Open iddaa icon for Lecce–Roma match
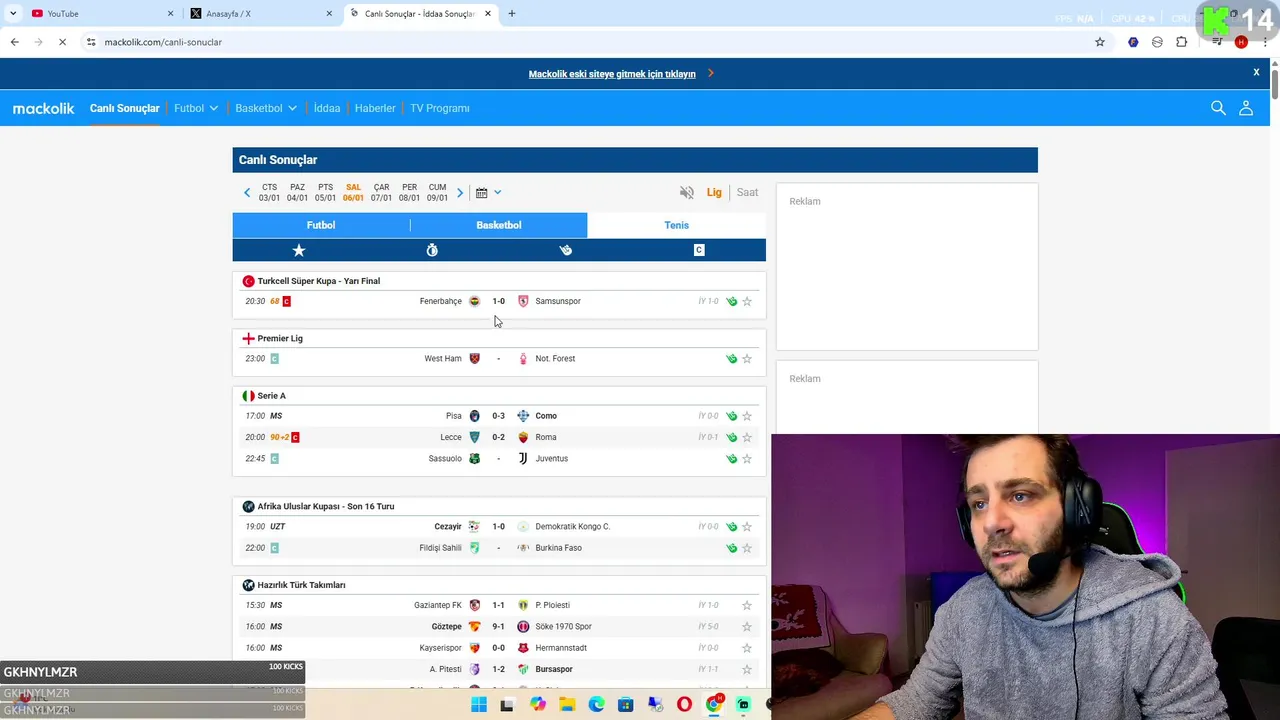The height and width of the screenshot is (720, 1280). [731, 437]
